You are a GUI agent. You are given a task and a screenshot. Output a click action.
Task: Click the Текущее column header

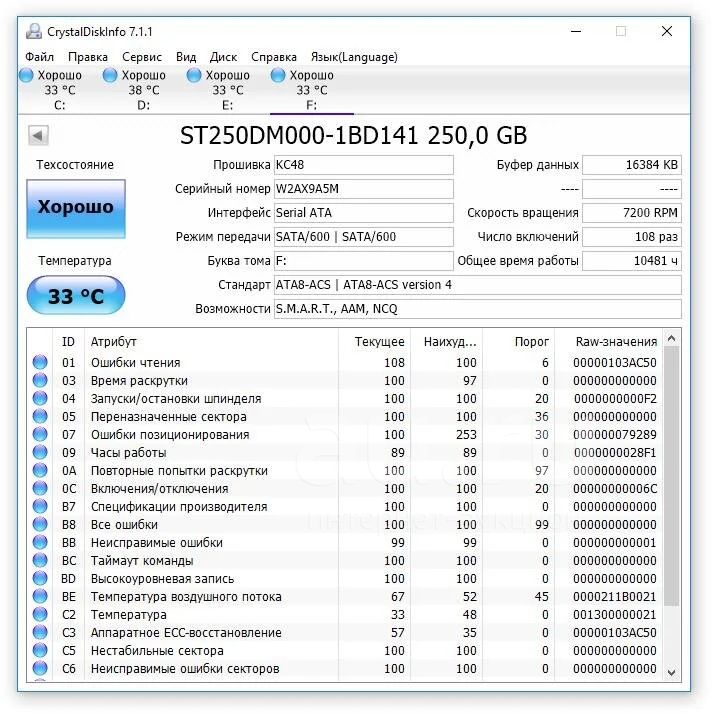point(374,342)
